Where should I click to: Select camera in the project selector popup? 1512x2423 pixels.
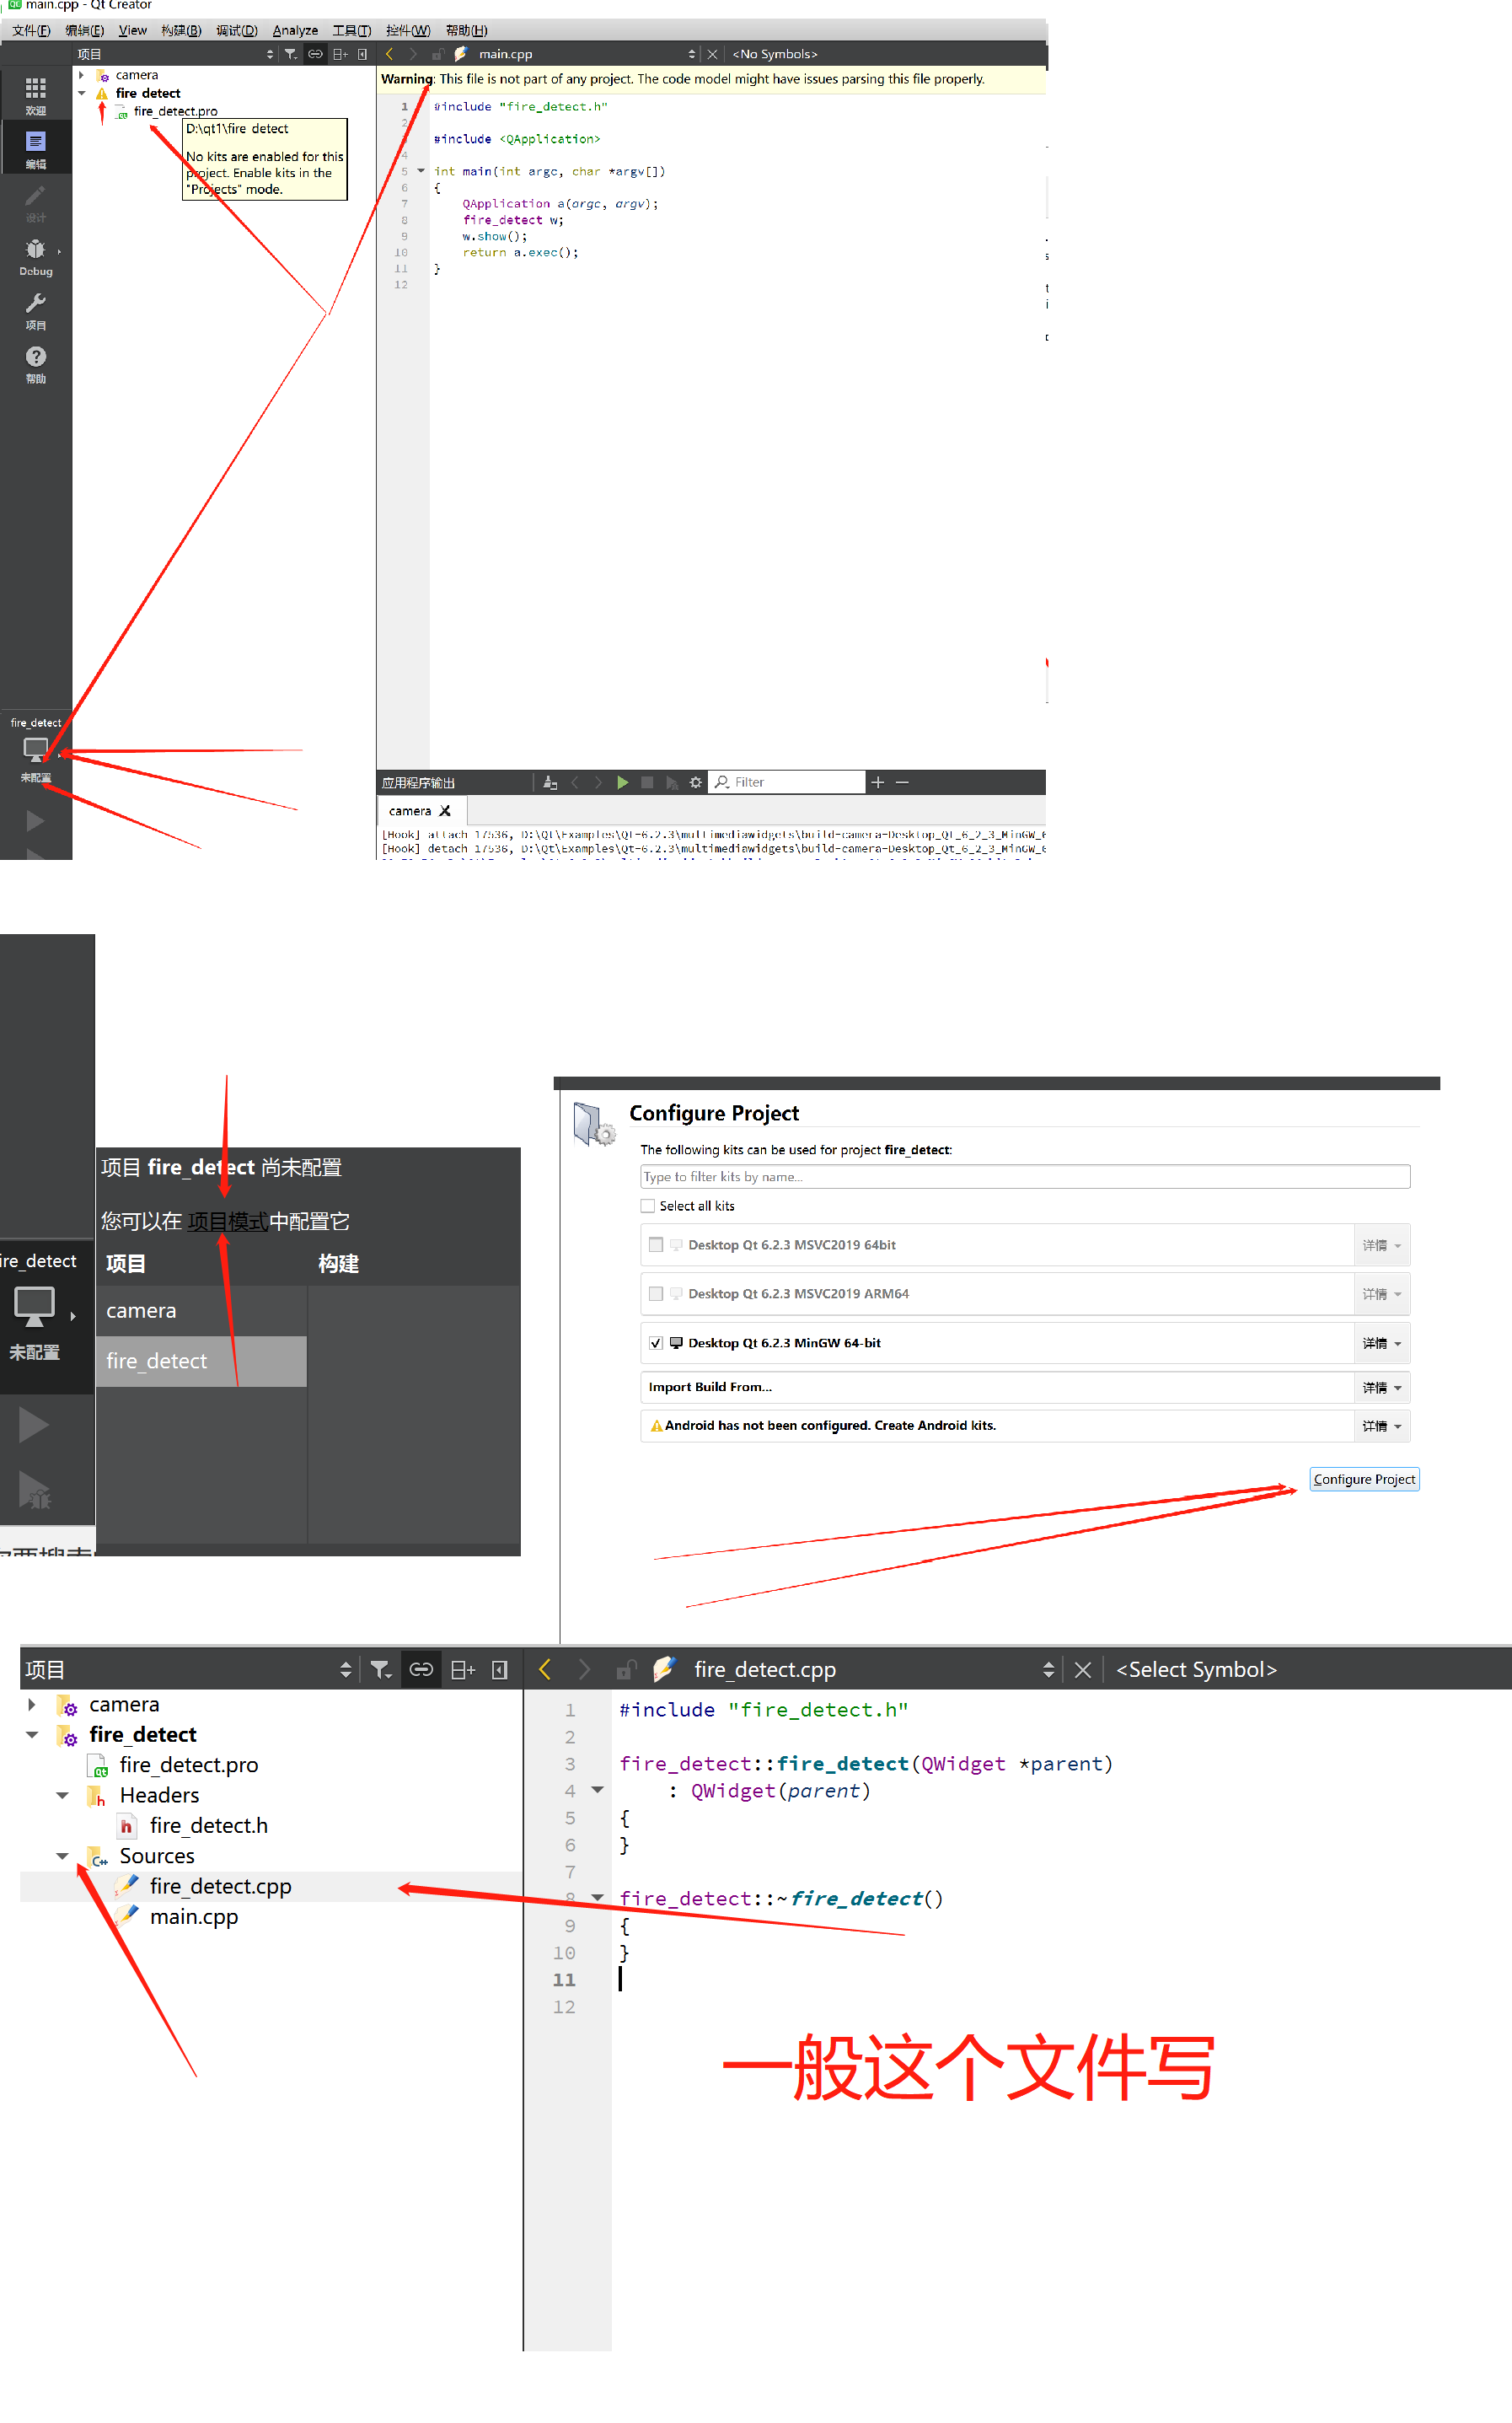[201, 1310]
